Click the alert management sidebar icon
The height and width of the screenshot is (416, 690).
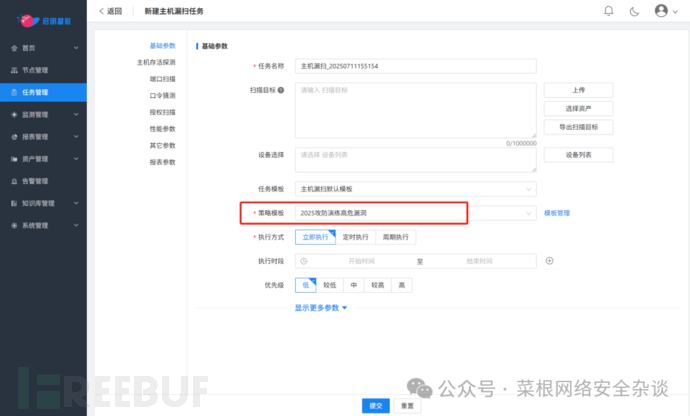(14, 181)
